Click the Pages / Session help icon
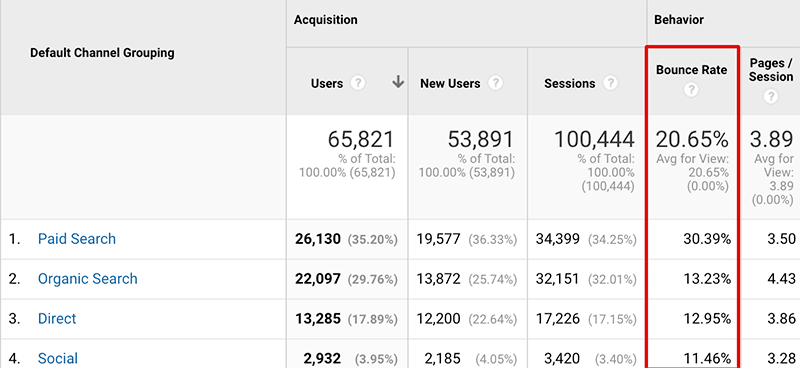Image resolution: width=800 pixels, height=368 pixels. pyautogui.click(x=771, y=96)
